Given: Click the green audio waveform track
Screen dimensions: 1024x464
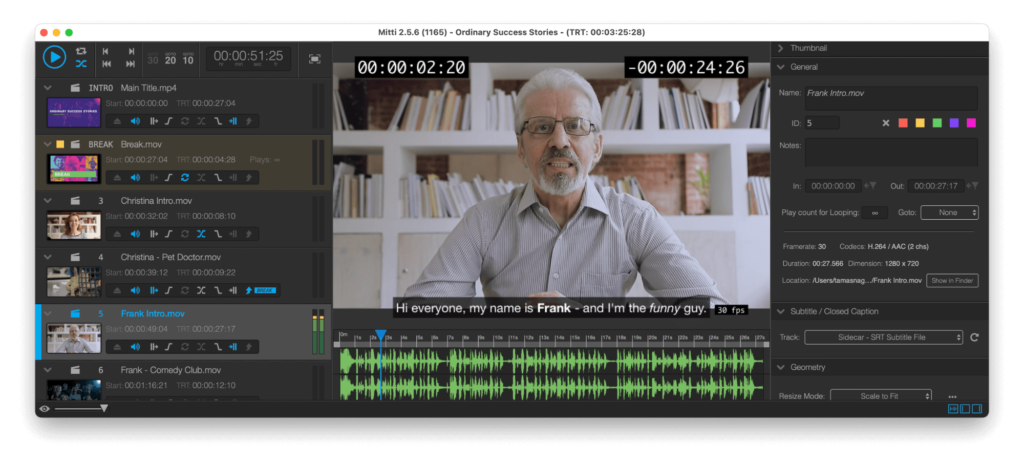Looking at the screenshot, I should (552, 374).
